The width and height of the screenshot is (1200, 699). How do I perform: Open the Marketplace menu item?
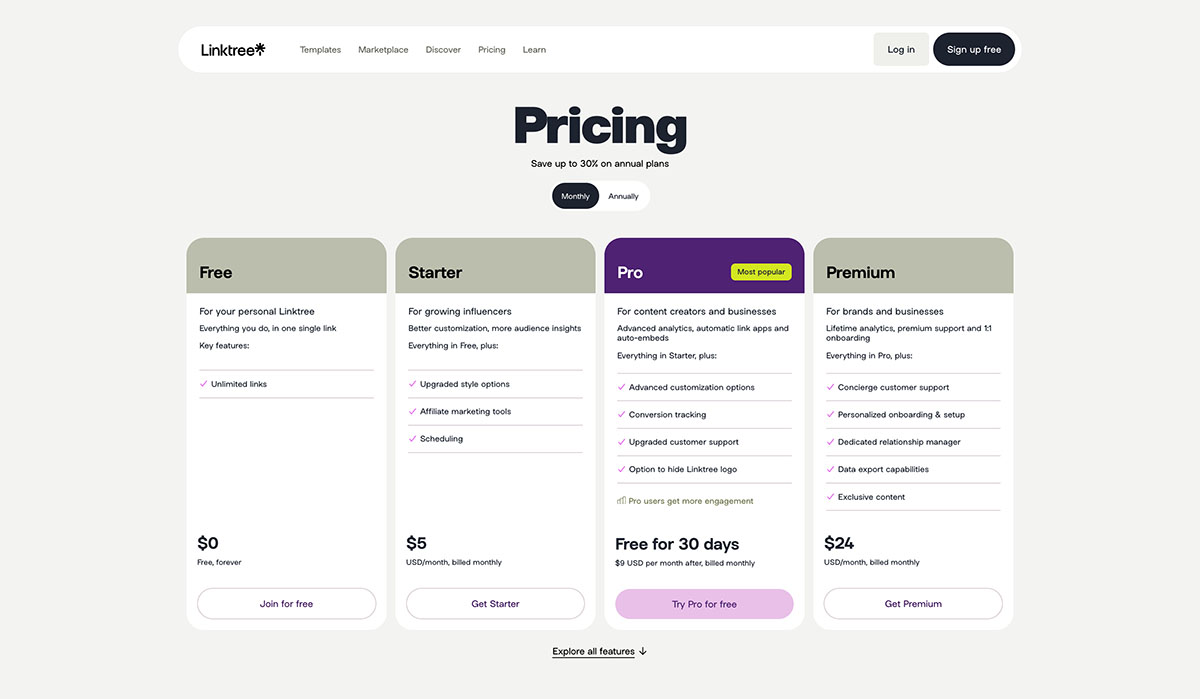[x=383, y=49]
